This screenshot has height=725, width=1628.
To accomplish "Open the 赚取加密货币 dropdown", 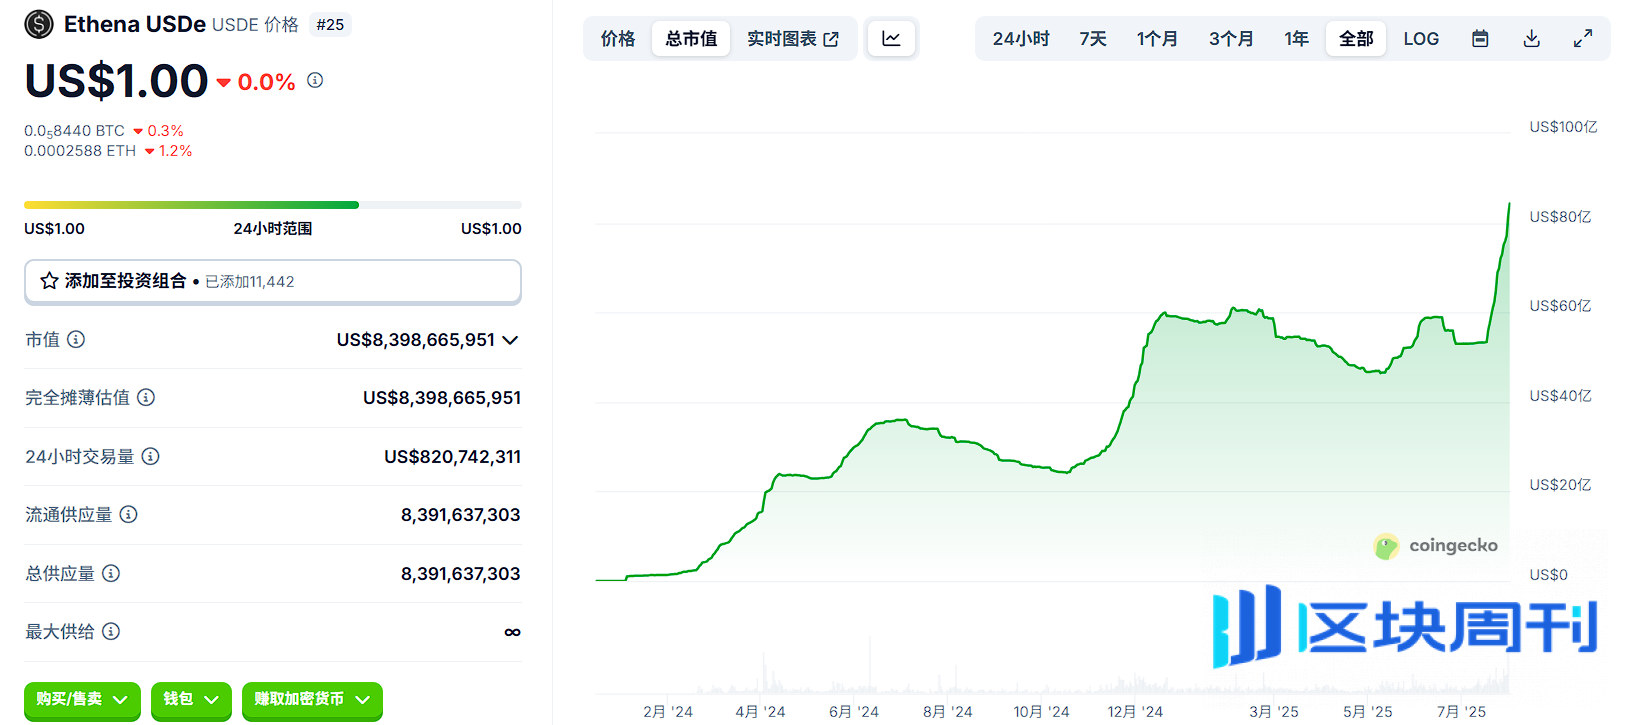I will tap(312, 700).
